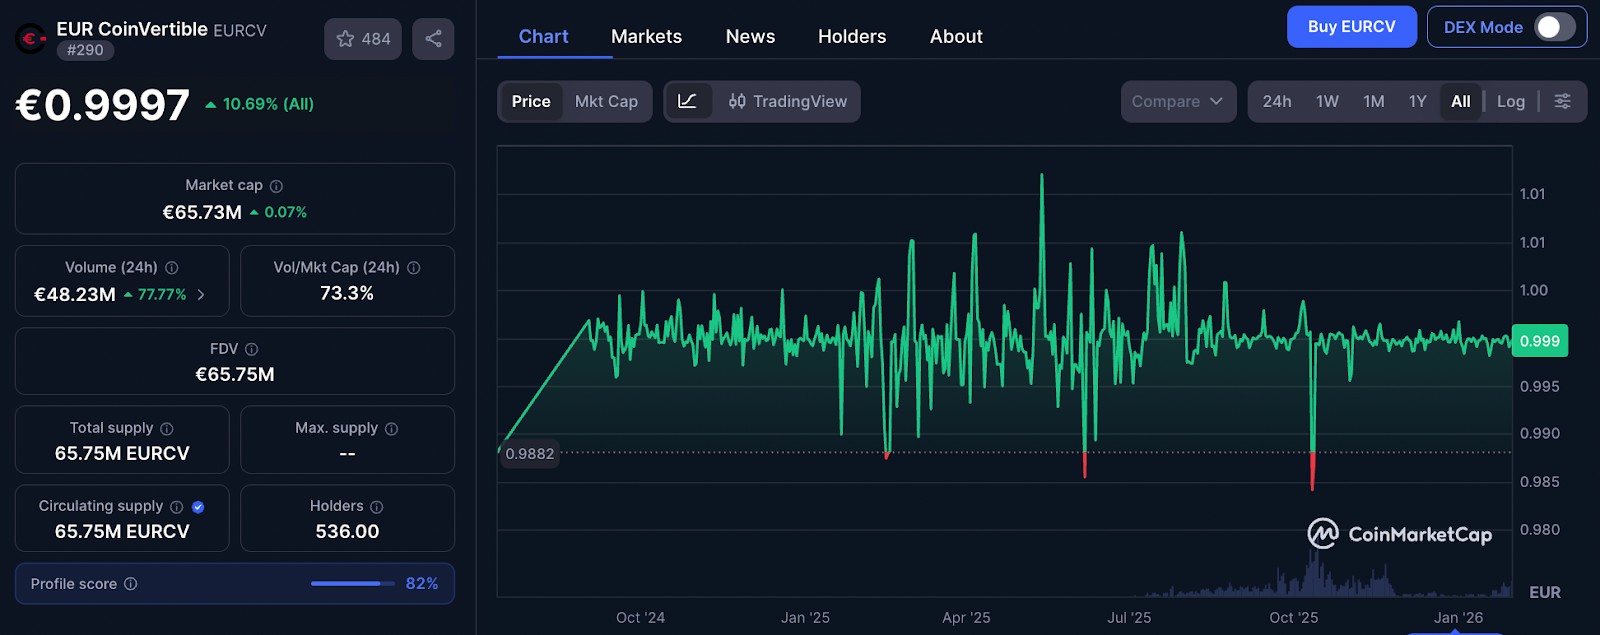Set chart range to 24h

1277,101
